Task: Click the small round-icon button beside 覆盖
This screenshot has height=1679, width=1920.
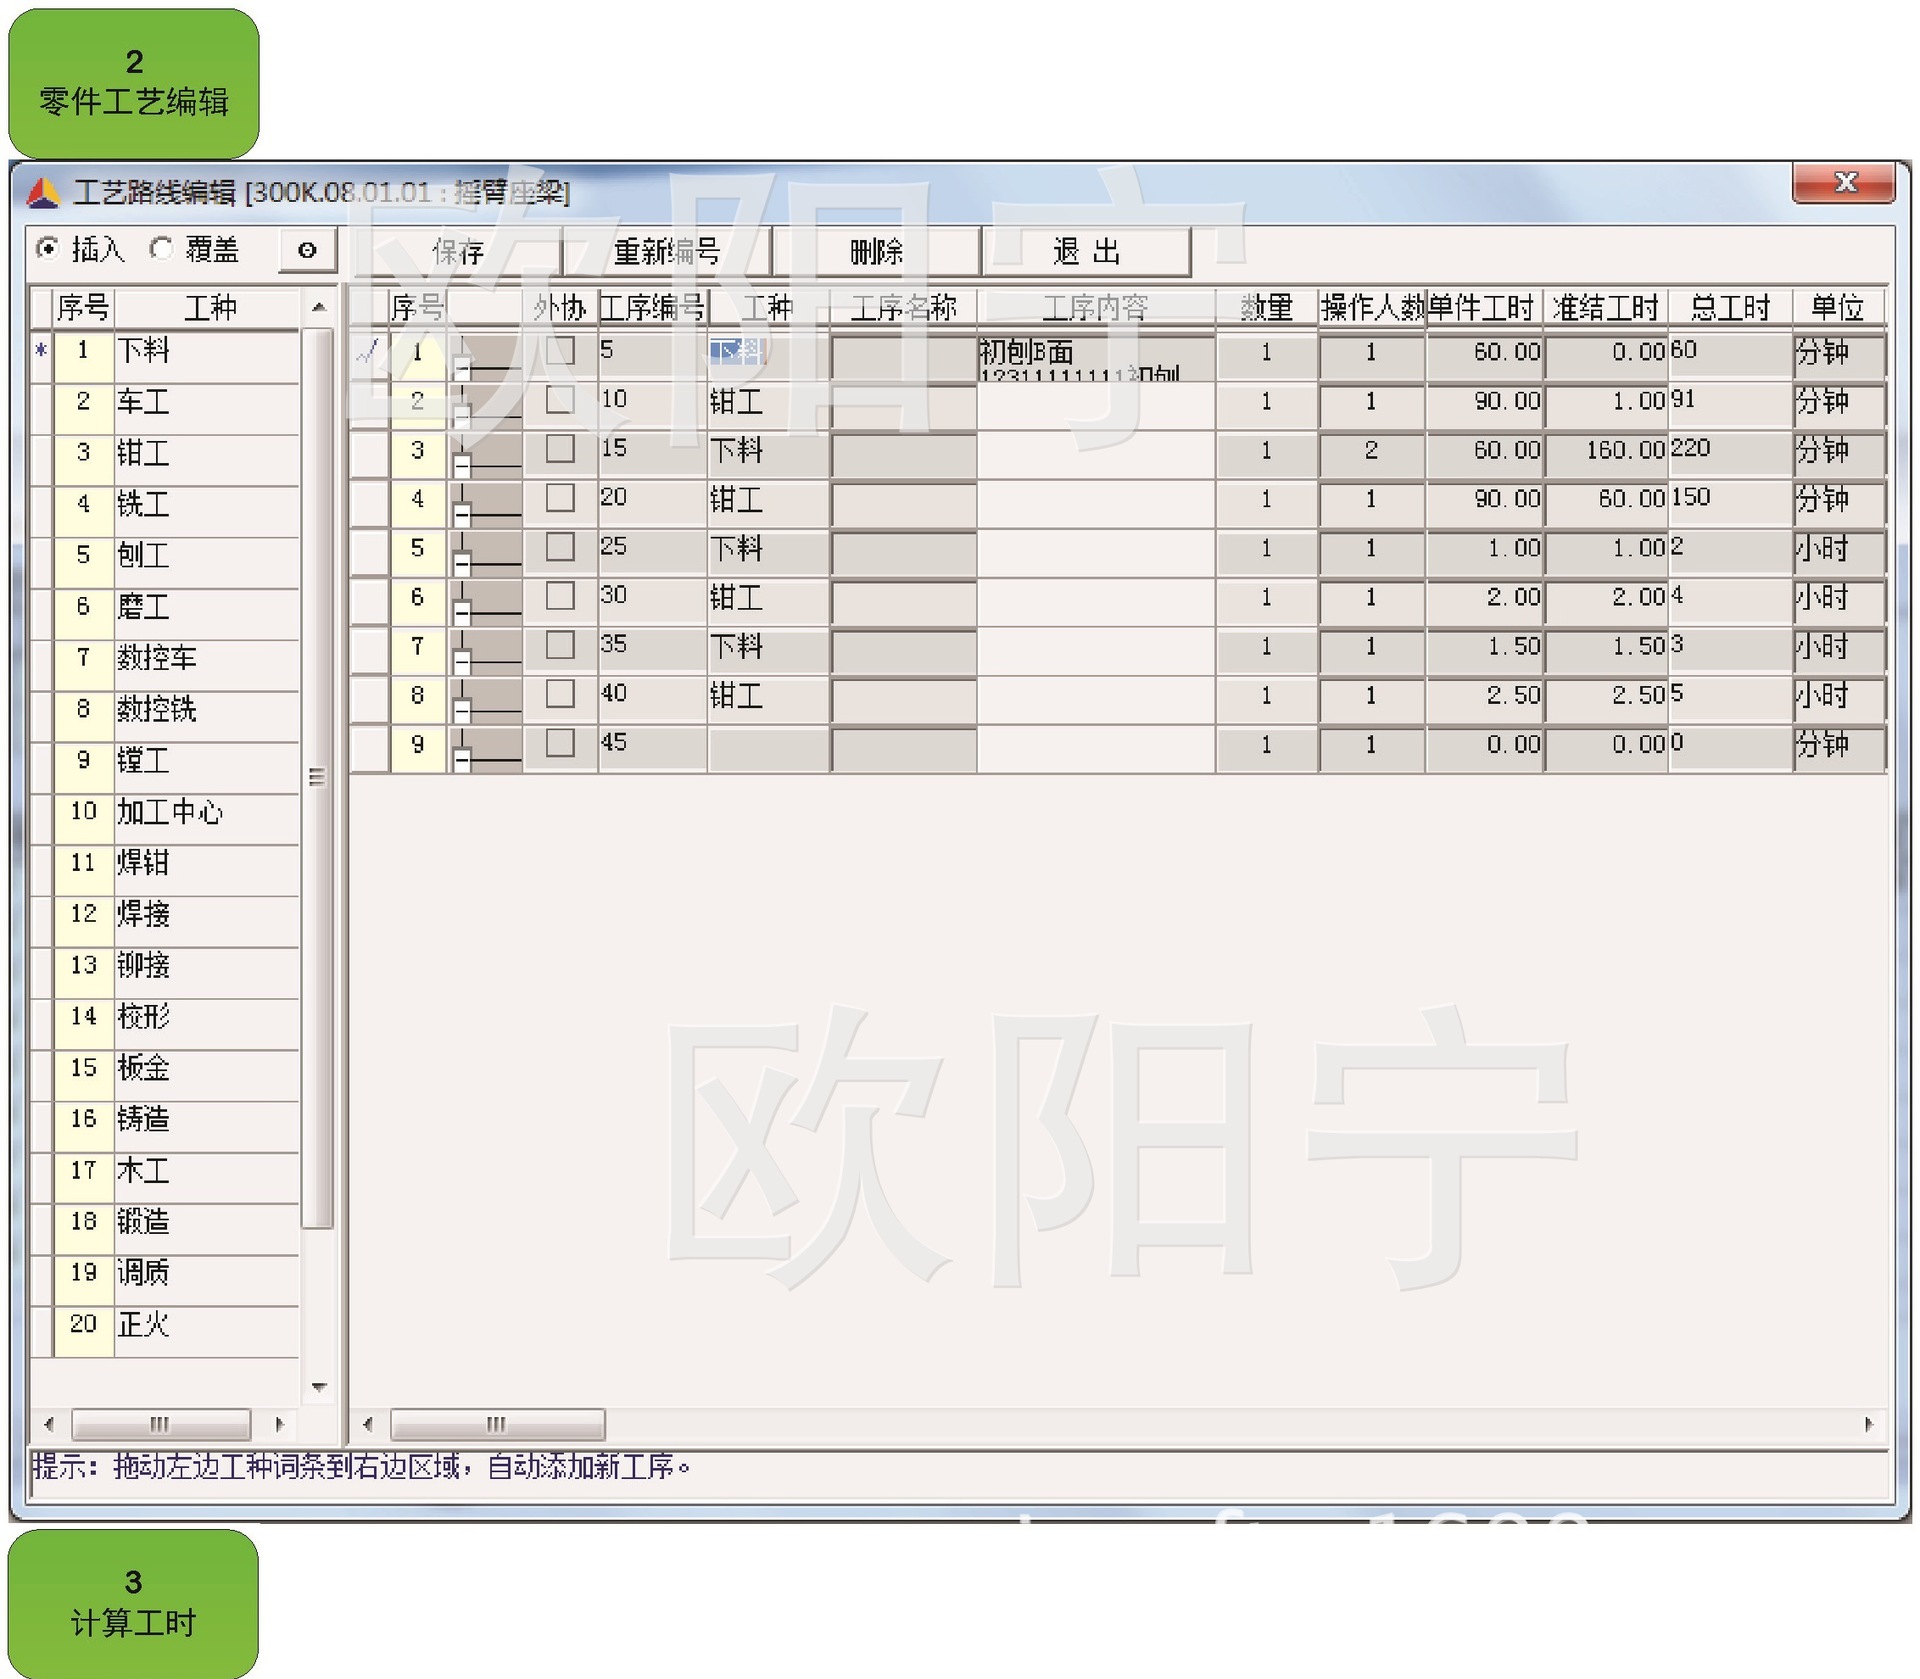Action: pos(307,251)
